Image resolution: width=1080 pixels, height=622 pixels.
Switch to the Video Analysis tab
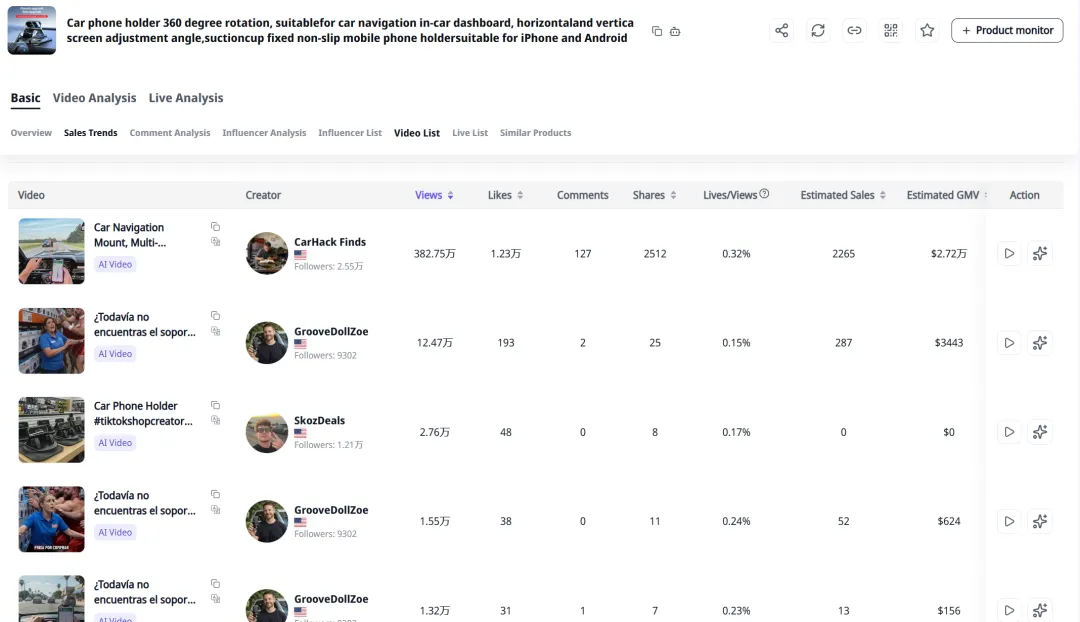pos(94,98)
